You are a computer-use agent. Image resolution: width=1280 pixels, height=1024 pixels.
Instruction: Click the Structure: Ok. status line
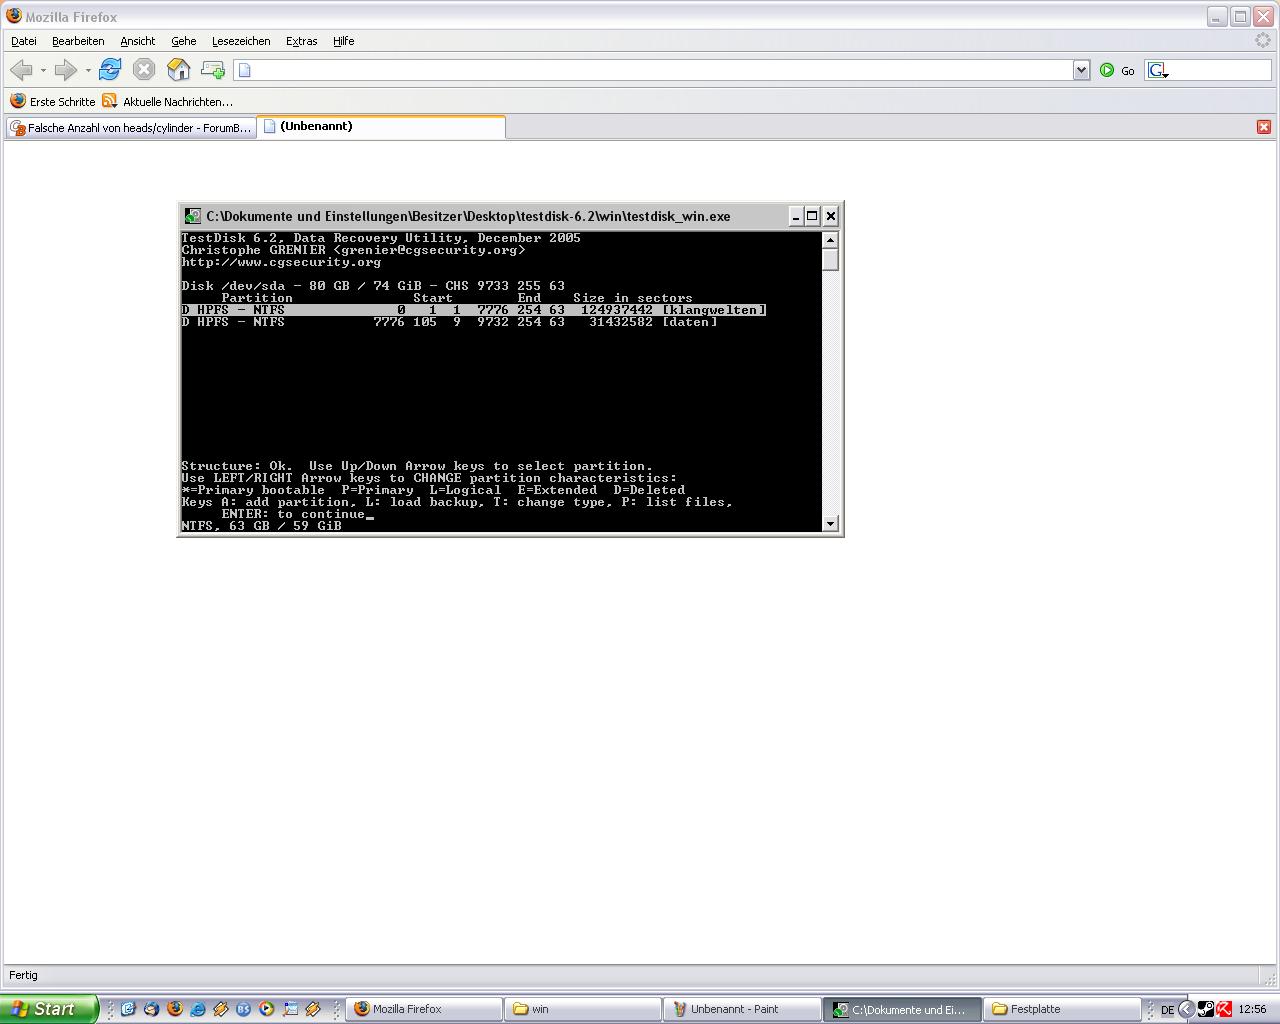coord(417,466)
